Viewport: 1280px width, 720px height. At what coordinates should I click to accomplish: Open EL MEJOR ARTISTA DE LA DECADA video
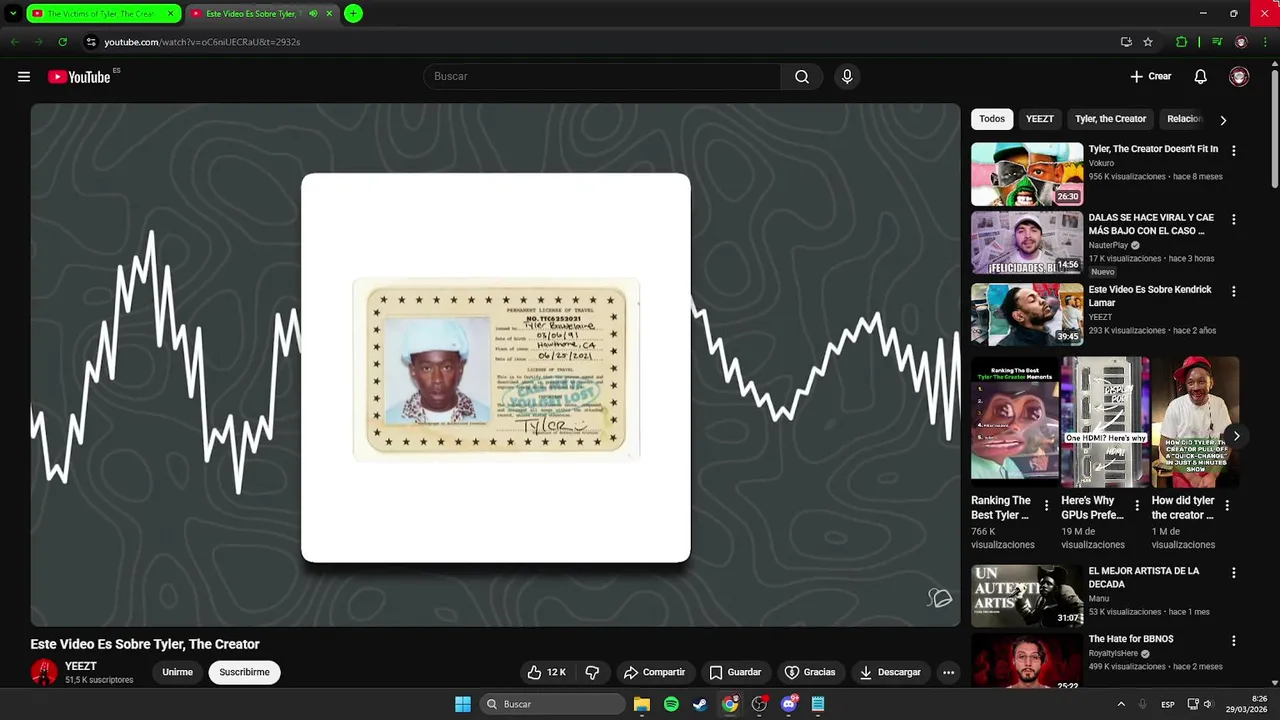[x=1027, y=596]
